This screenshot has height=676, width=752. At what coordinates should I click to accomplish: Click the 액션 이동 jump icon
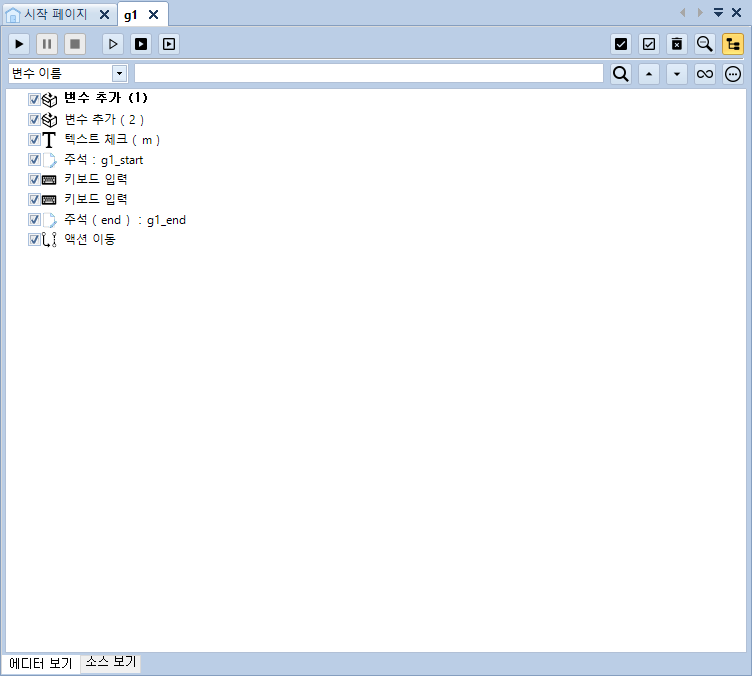point(49,240)
